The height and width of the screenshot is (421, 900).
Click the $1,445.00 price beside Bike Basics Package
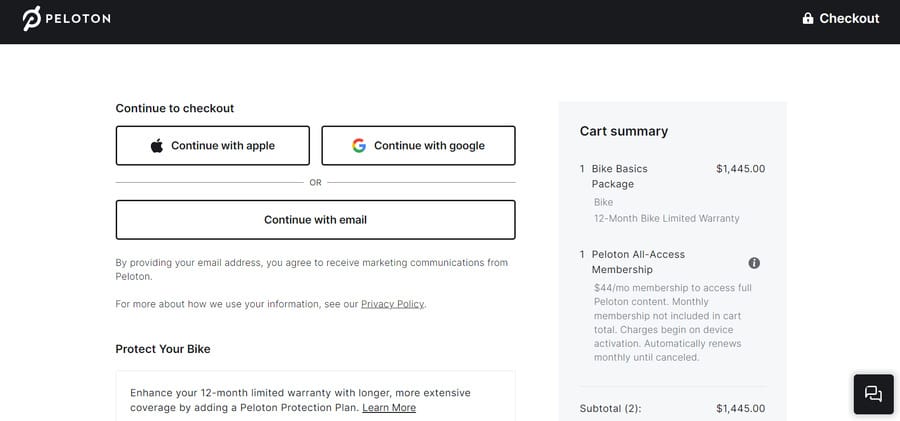pyautogui.click(x=740, y=169)
